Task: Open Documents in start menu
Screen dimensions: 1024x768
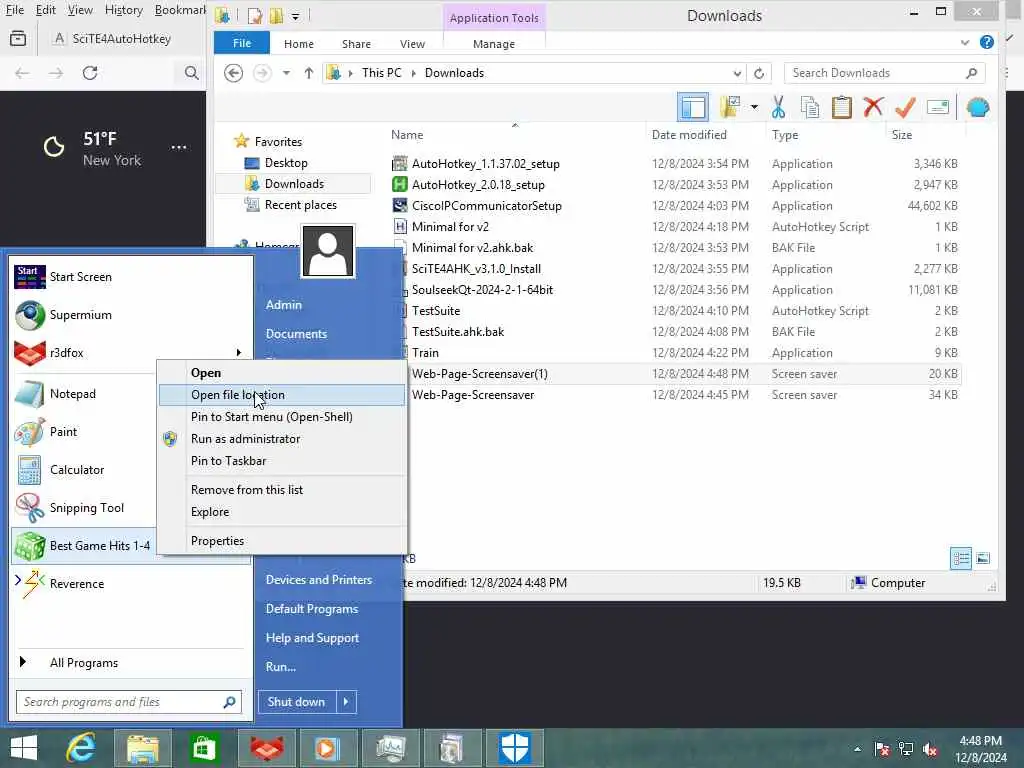Action: [296, 334]
